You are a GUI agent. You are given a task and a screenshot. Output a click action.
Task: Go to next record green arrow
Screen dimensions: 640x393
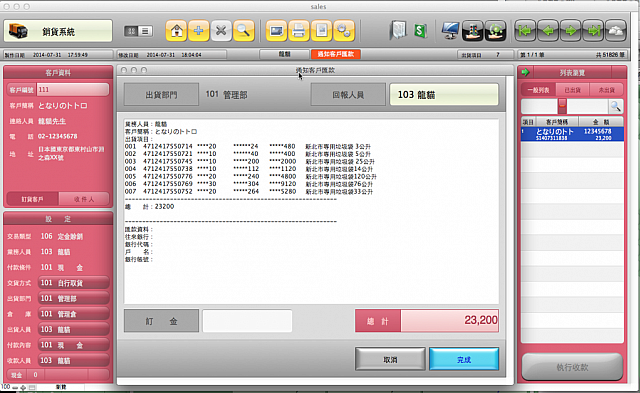click(571, 31)
